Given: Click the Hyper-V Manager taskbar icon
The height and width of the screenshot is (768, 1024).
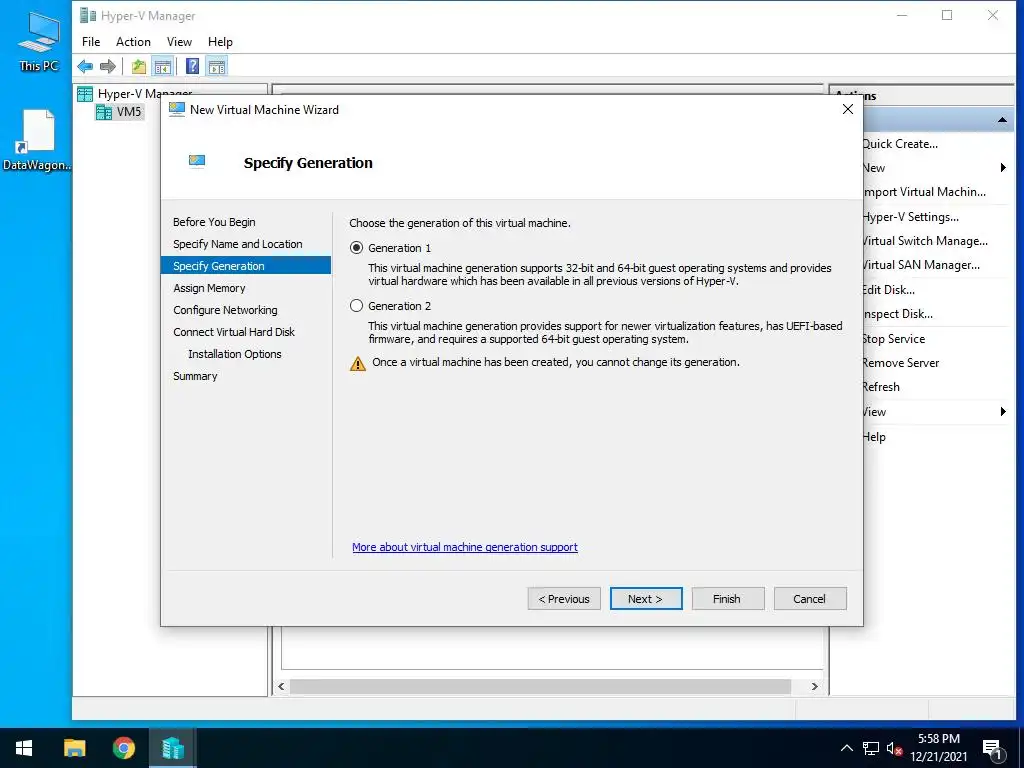Looking at the screenshot, I should click(x=173, y=748).
